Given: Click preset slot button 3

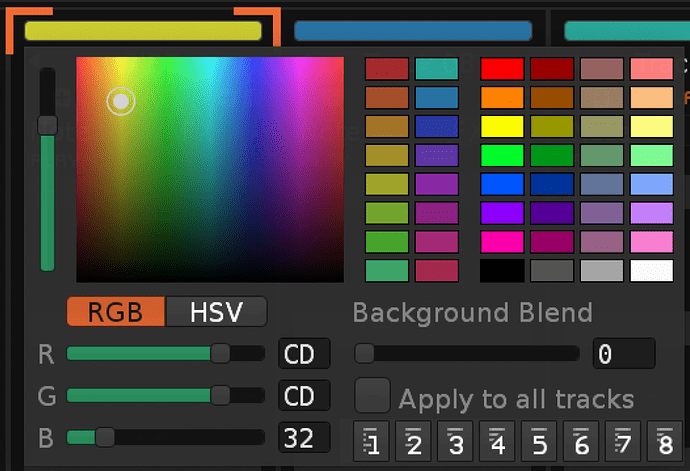Looking at the screenshot, I should coord(456,441).
